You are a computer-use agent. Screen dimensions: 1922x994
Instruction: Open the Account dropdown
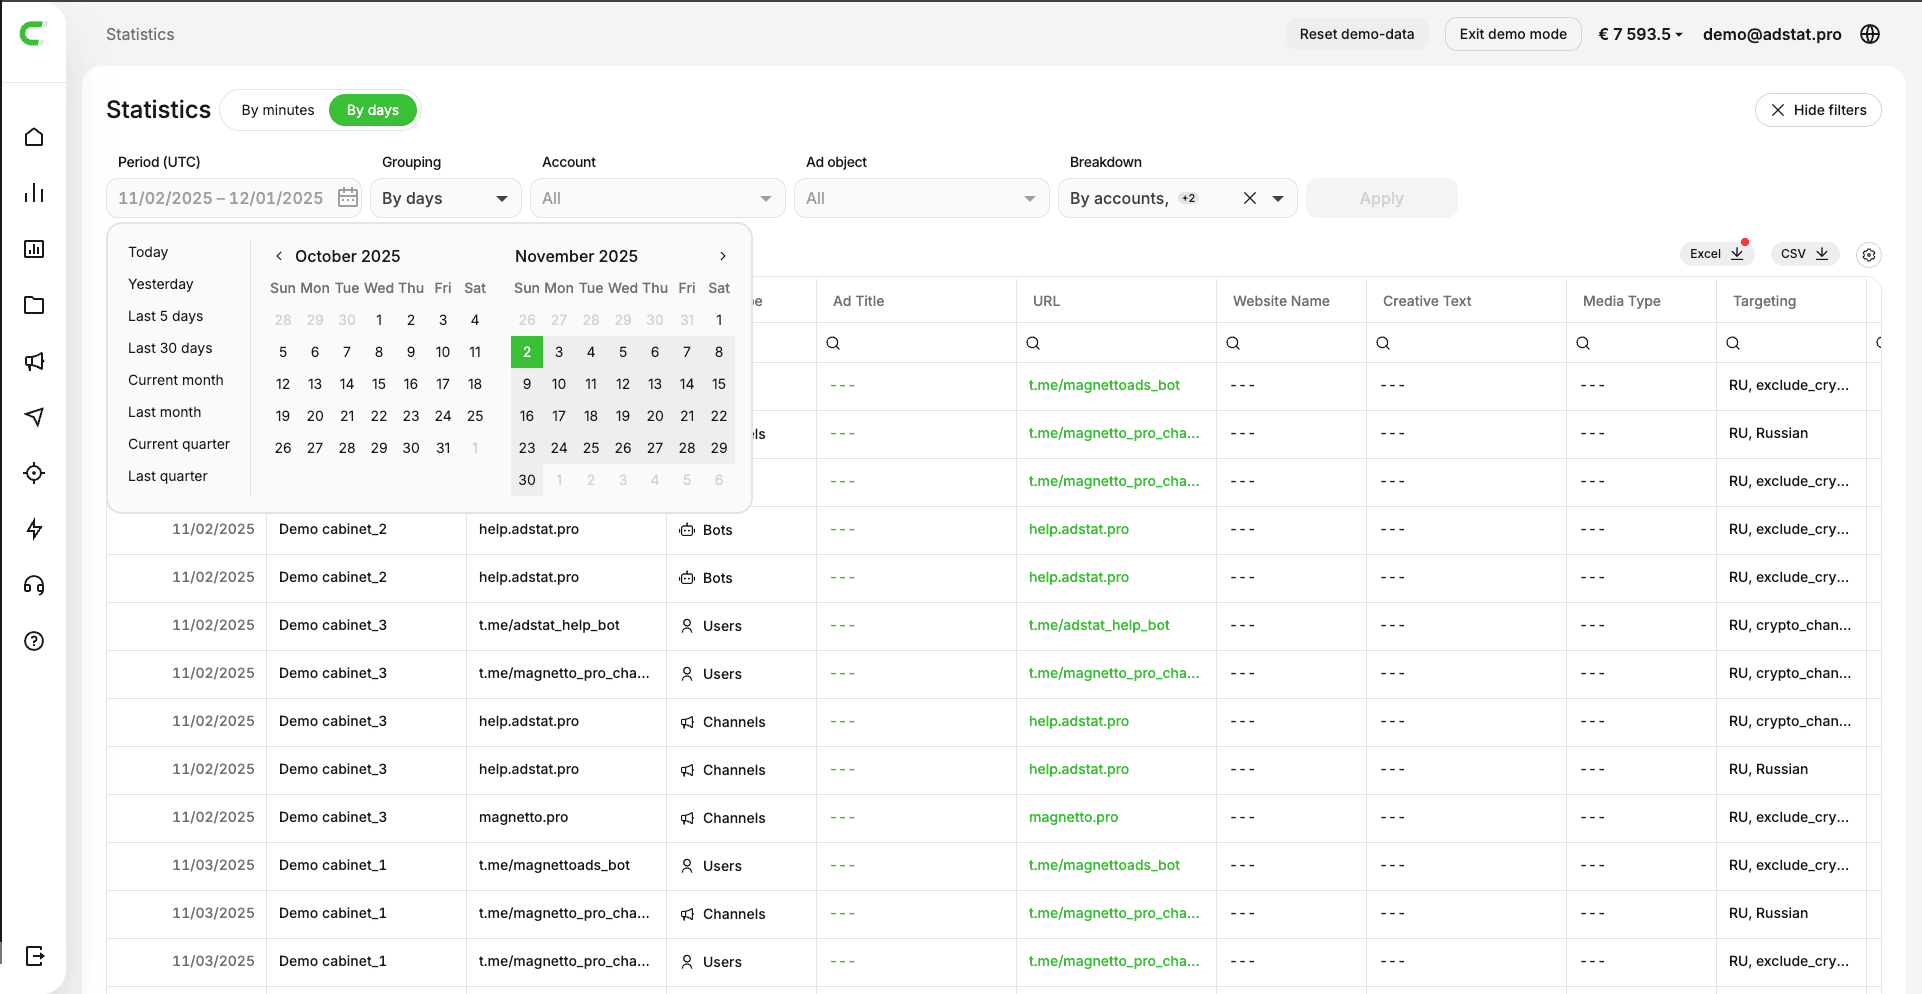[656, 198]
